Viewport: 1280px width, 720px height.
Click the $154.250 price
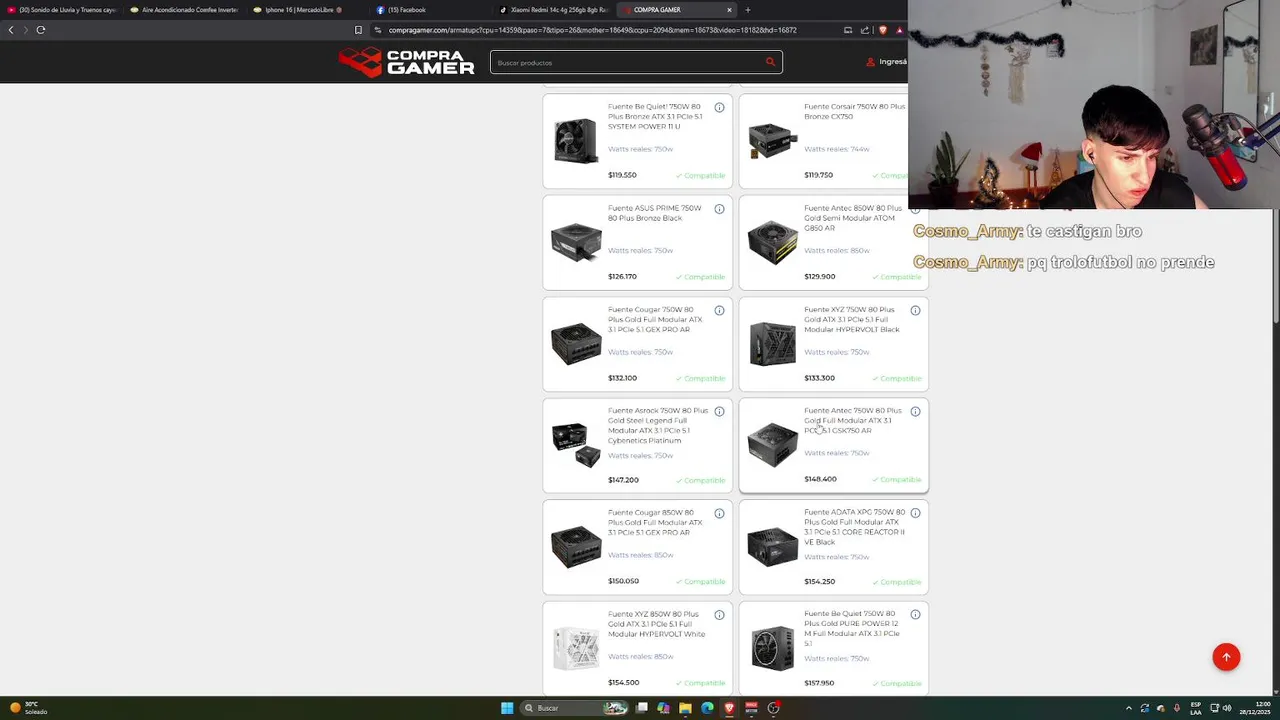(819, 581)
